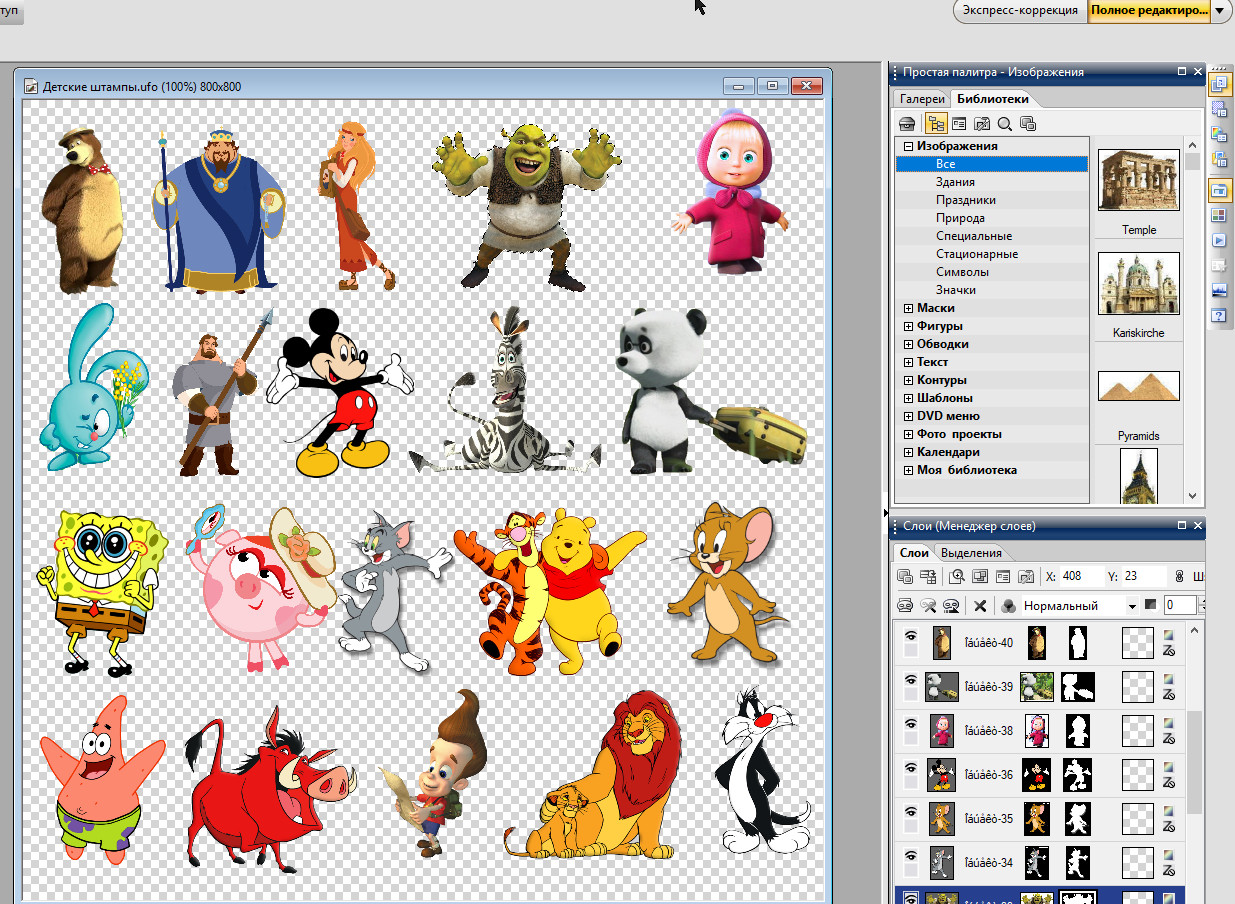Click the delete X icon in the Layers panel
Viewport: 1235px width, 904px height.
[981, 605]
